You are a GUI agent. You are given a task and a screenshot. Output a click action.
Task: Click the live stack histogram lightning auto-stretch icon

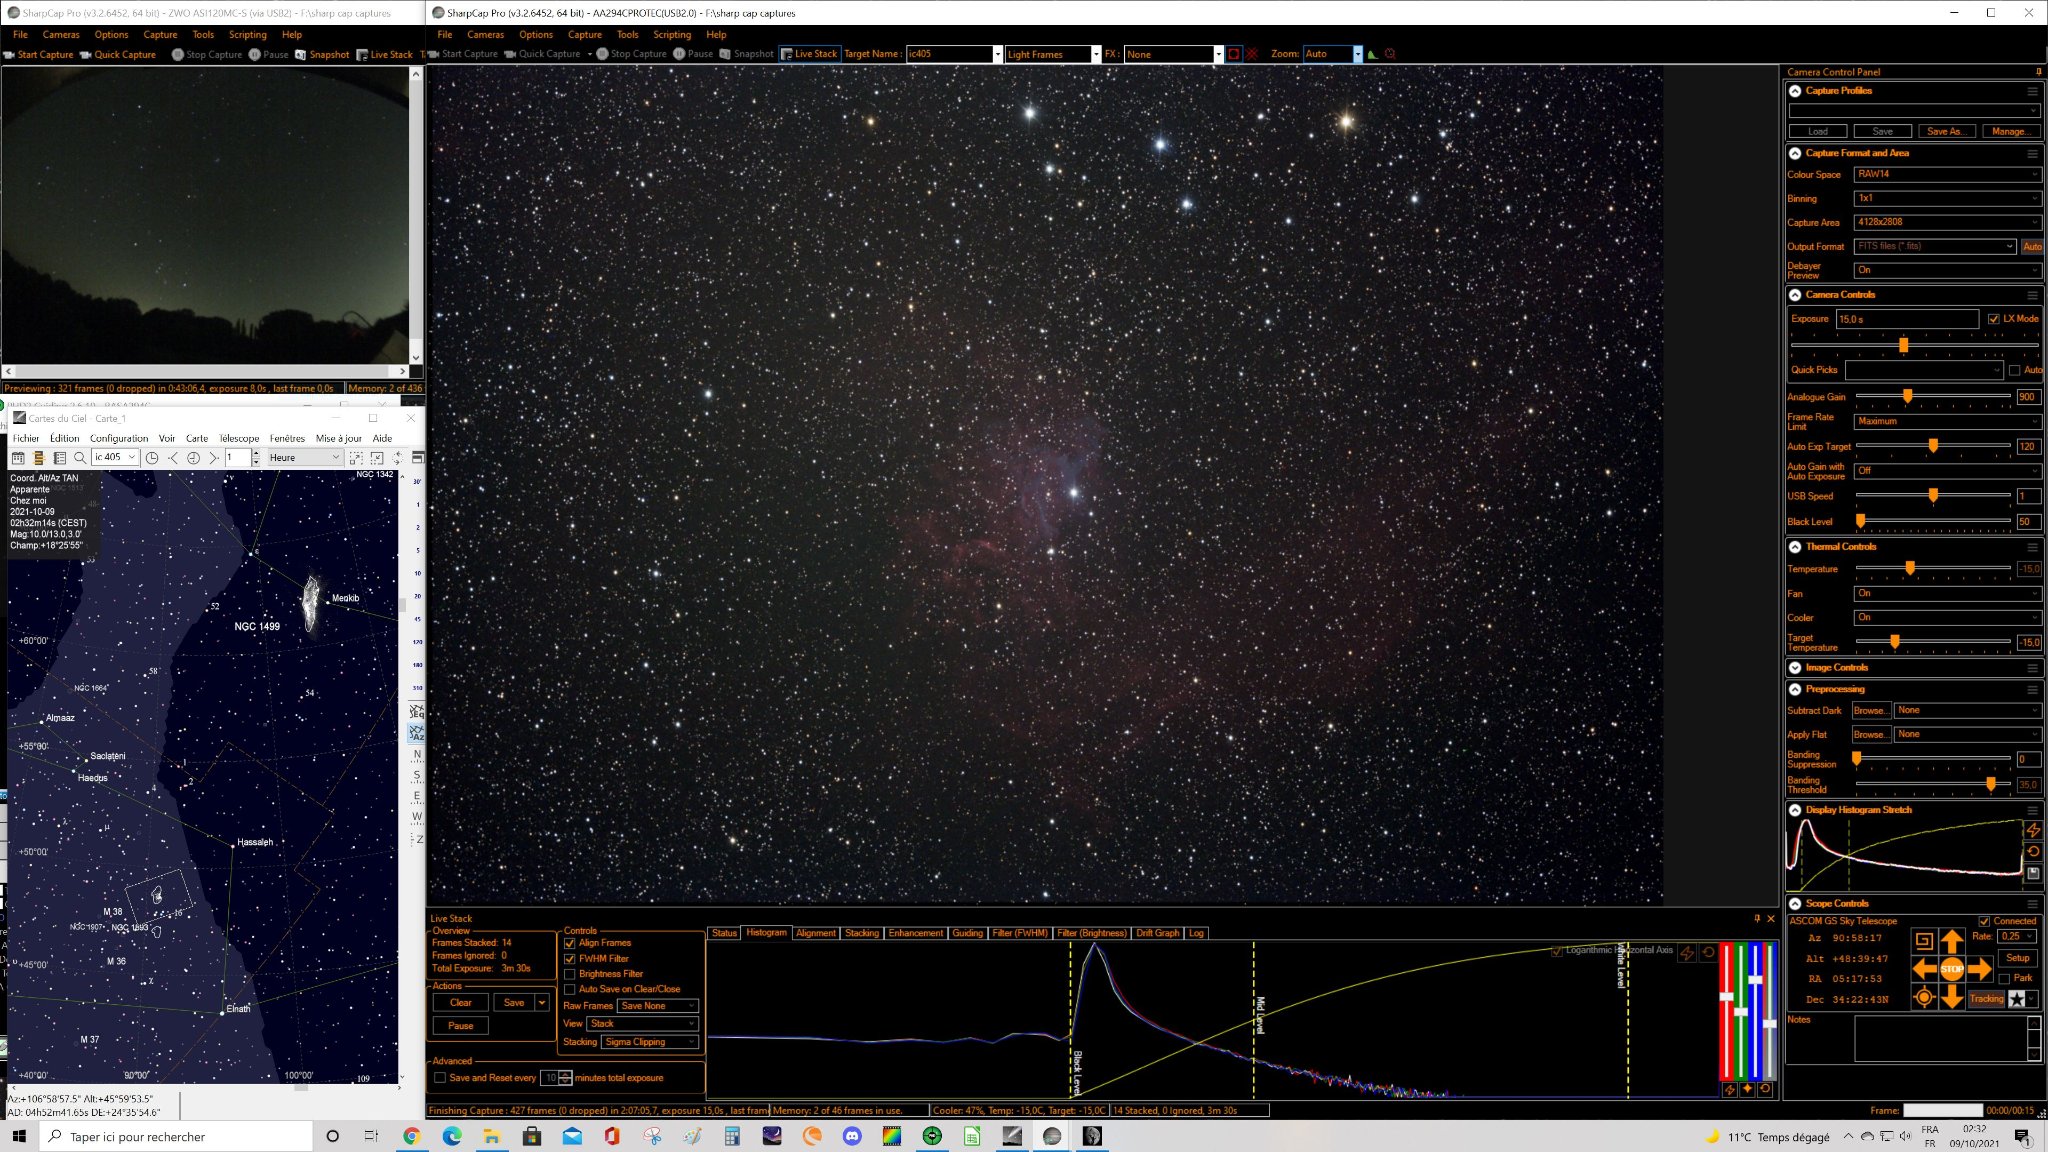click(x=1687, y=953)
